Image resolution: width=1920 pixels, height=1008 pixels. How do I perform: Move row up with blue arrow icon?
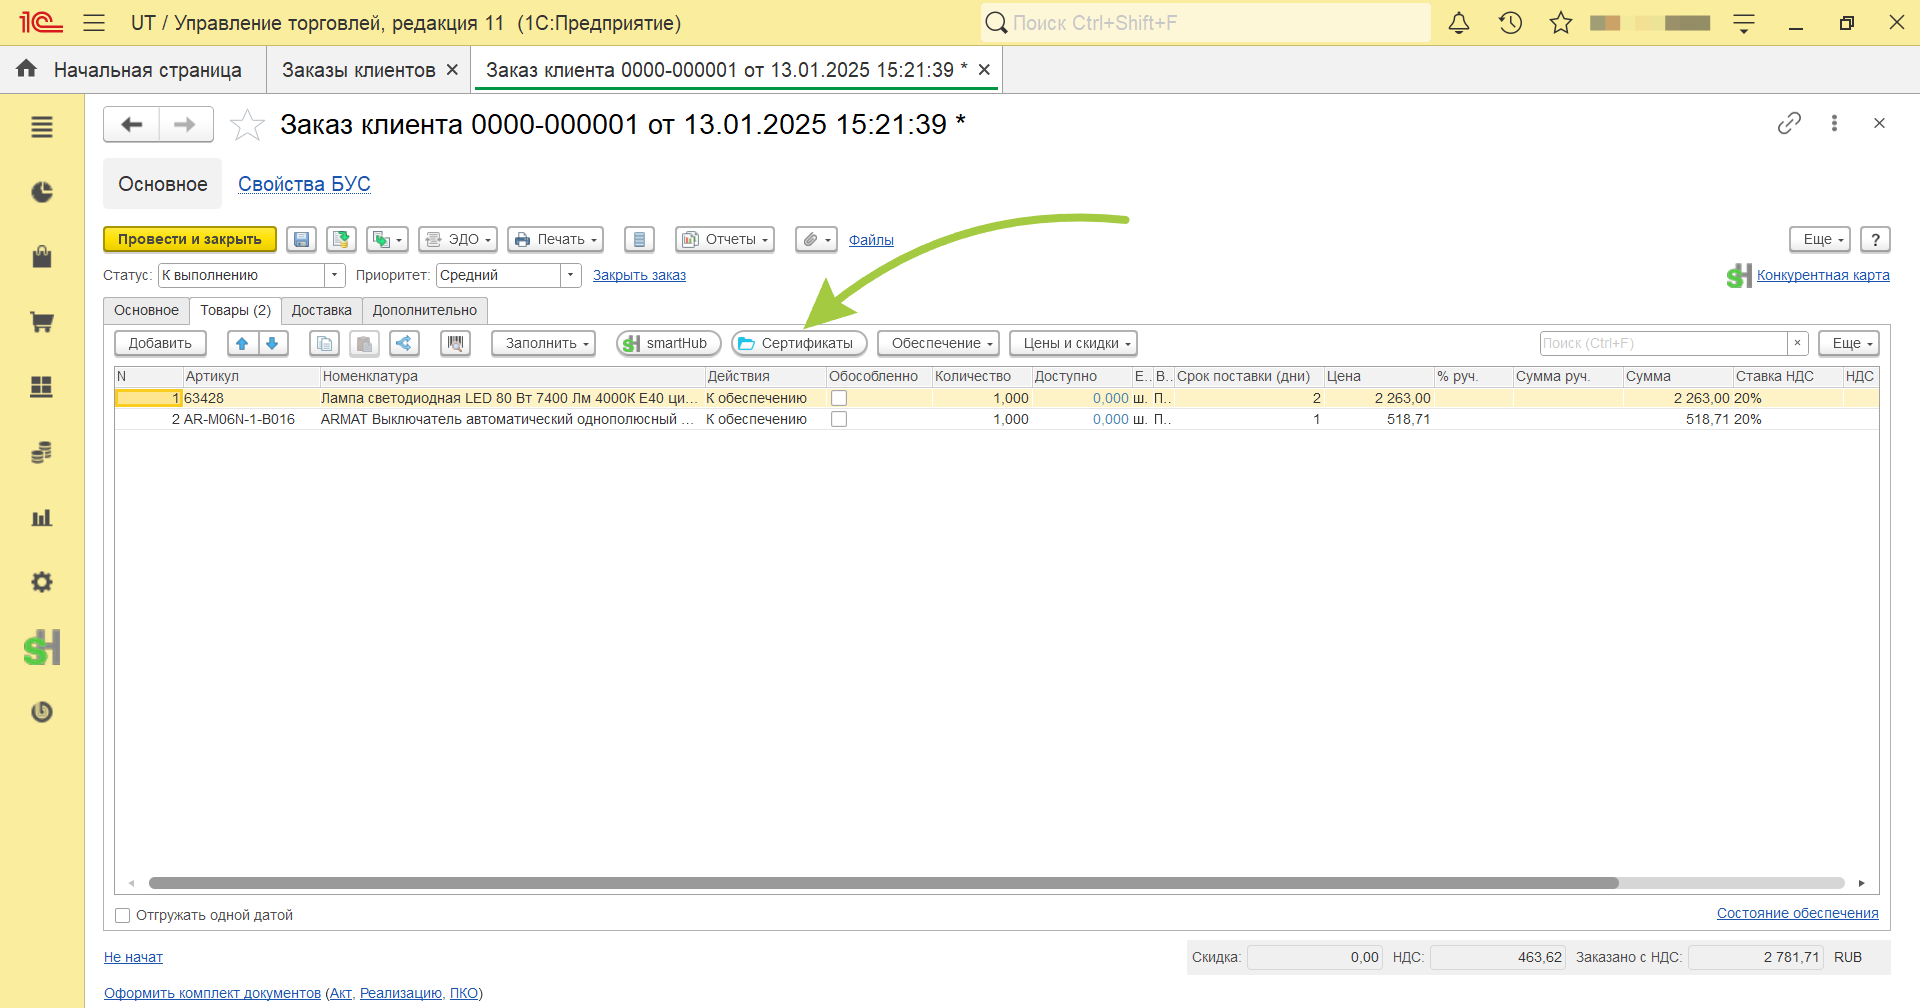[242, 344]
